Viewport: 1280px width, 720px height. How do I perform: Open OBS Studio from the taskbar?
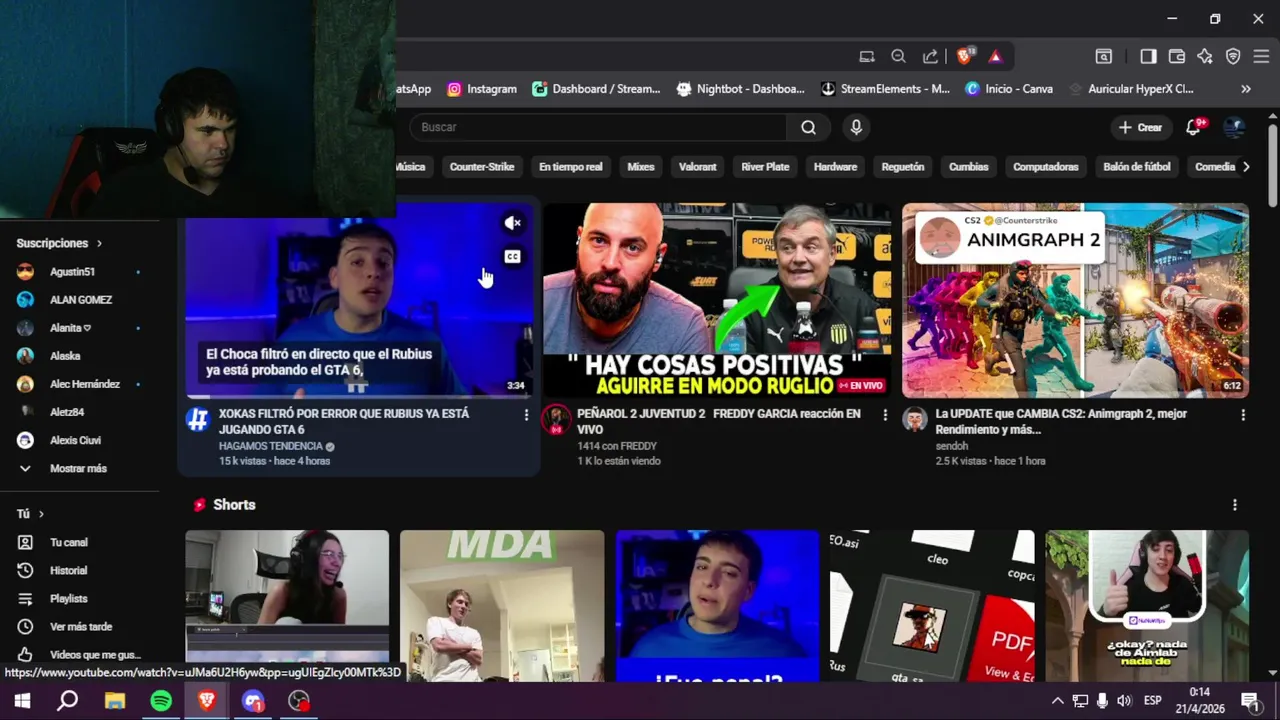point(299,701)
